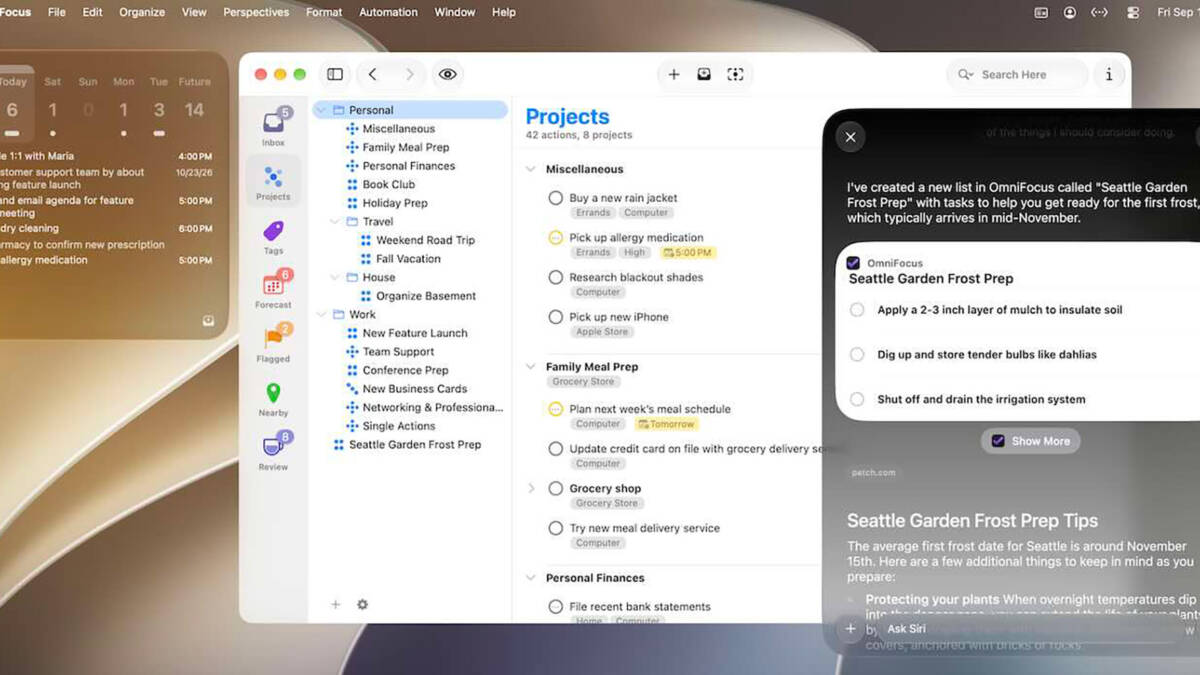Collapse the Miscellaneous project group
1200x675 pixels.
coord(531,169)
